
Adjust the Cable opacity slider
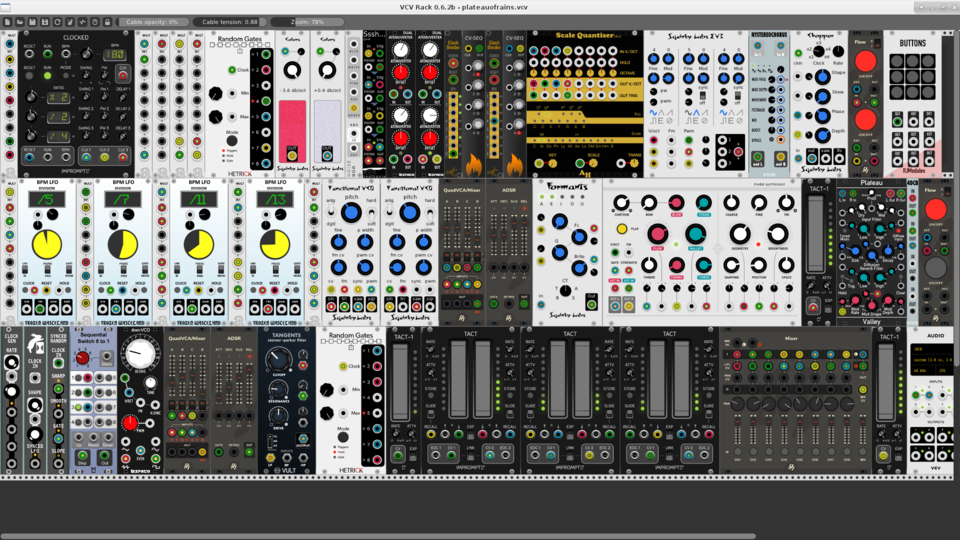click(152, 22)
